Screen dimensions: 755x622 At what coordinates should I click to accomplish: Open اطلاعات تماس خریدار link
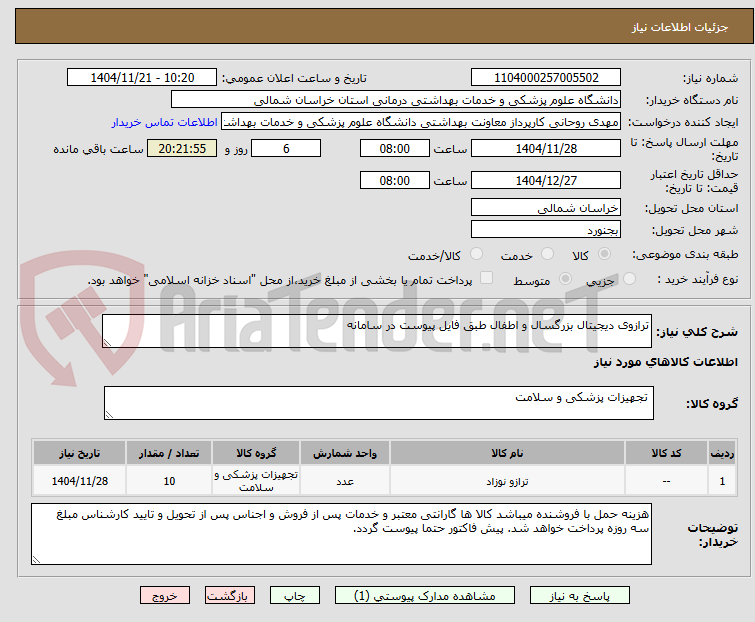[x=164, y=122]
